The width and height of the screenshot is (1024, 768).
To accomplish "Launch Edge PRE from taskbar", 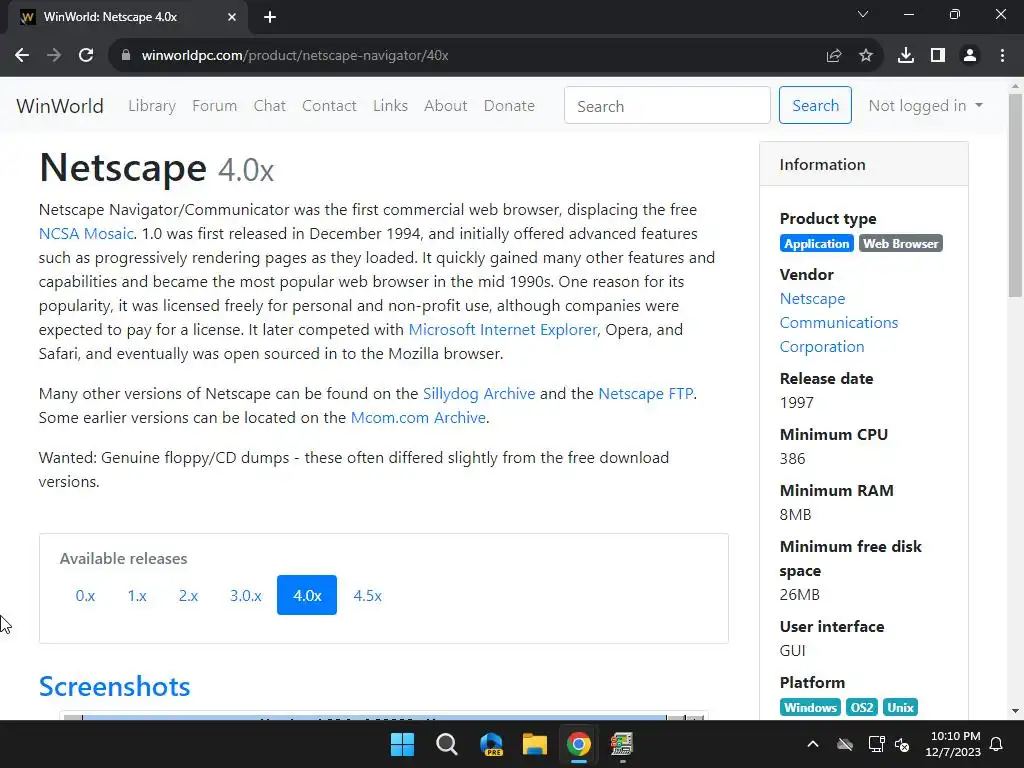I will [x=491, y=744].
